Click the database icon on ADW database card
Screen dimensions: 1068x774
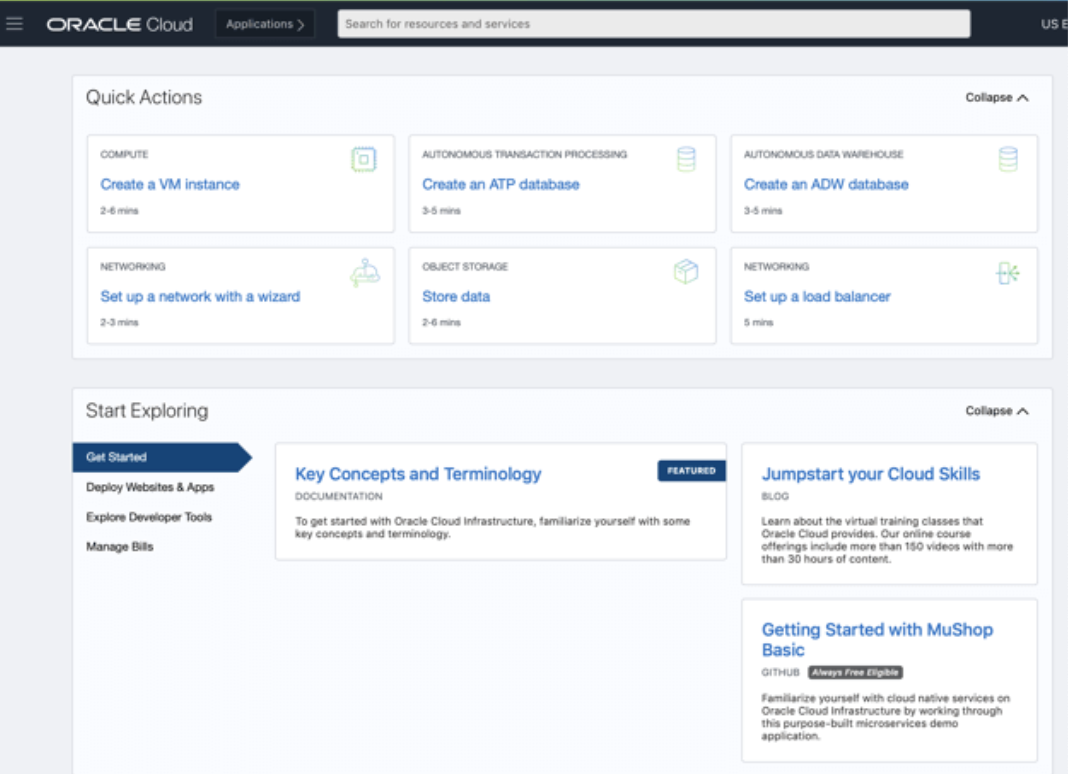pos(1008,159)
